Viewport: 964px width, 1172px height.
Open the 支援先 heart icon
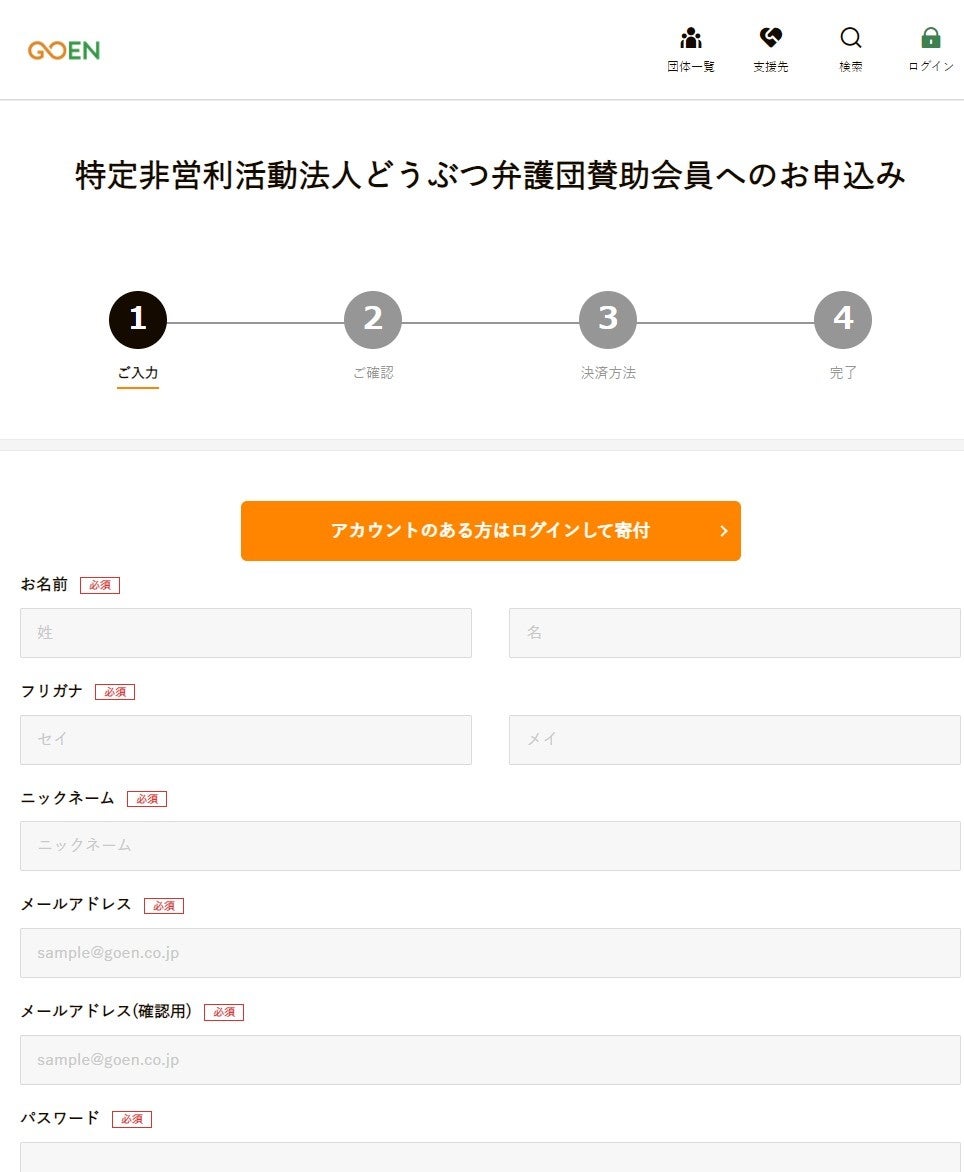(770, 39)
